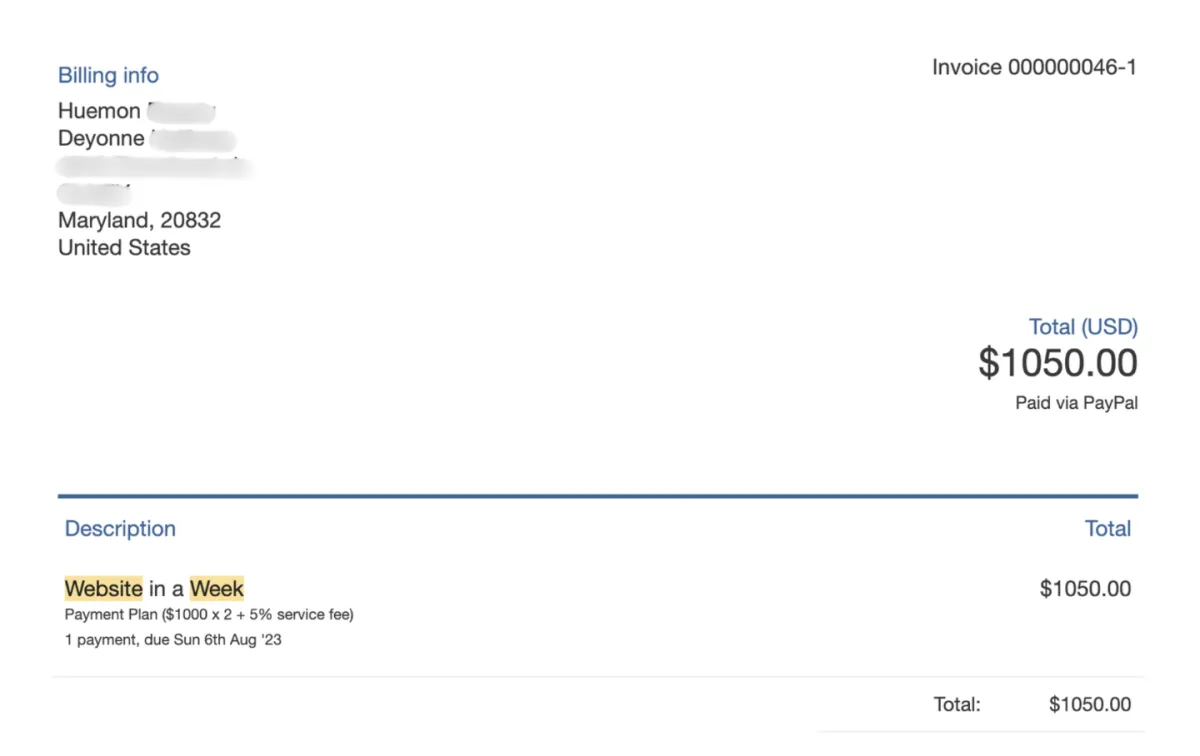The width and height of the screenshot is (1200, 756).
Task: Click the blue horizontal divider line
Action: point(598,496)
